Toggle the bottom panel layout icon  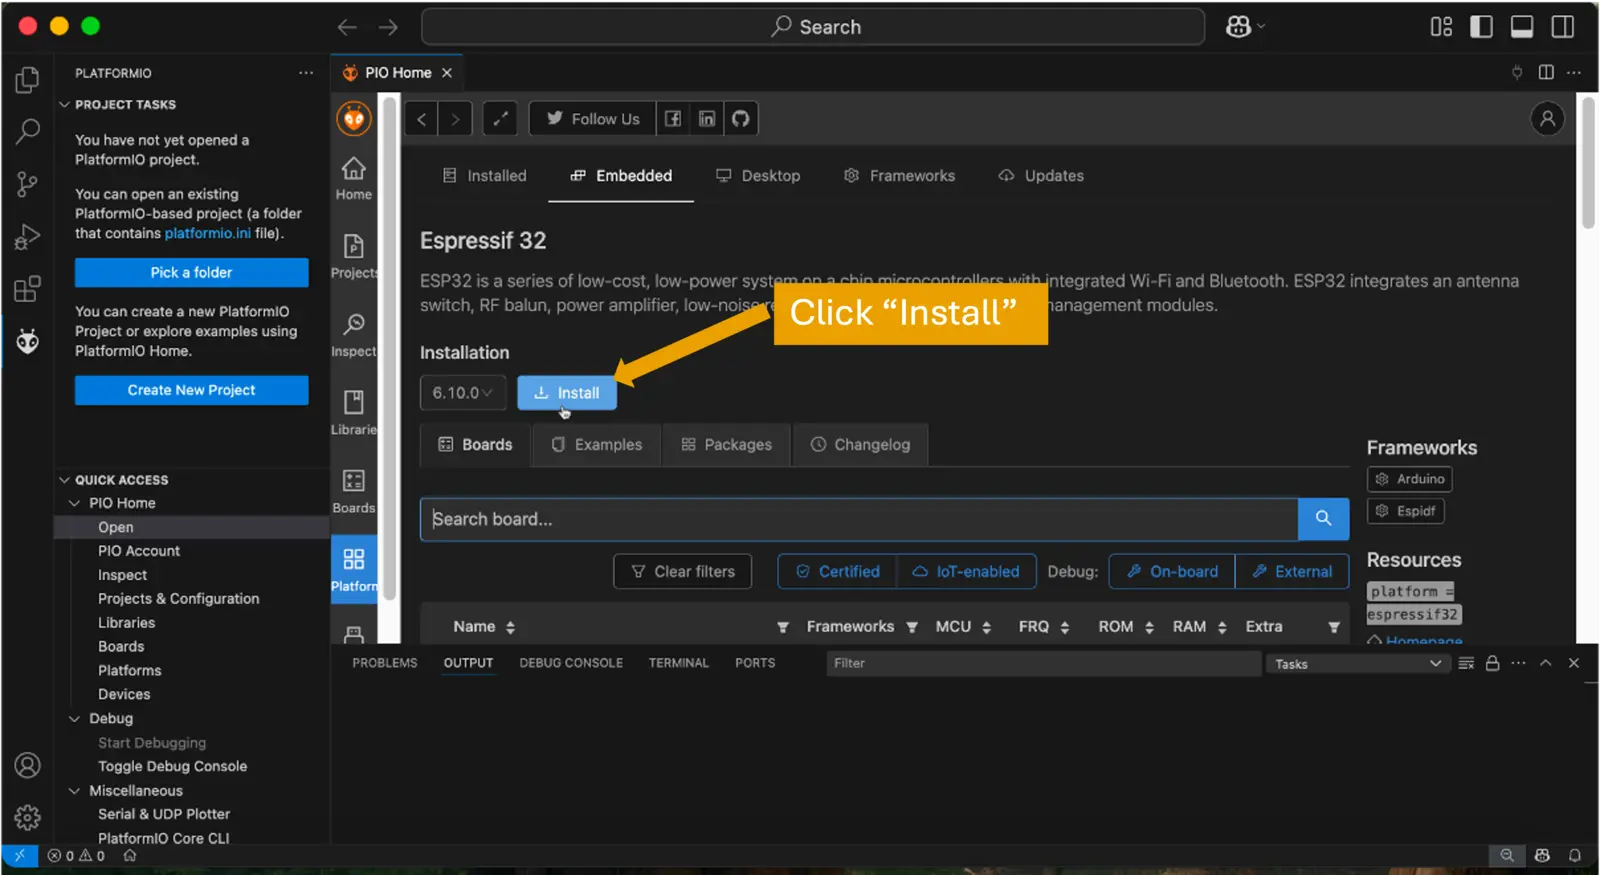[1522, 27]
